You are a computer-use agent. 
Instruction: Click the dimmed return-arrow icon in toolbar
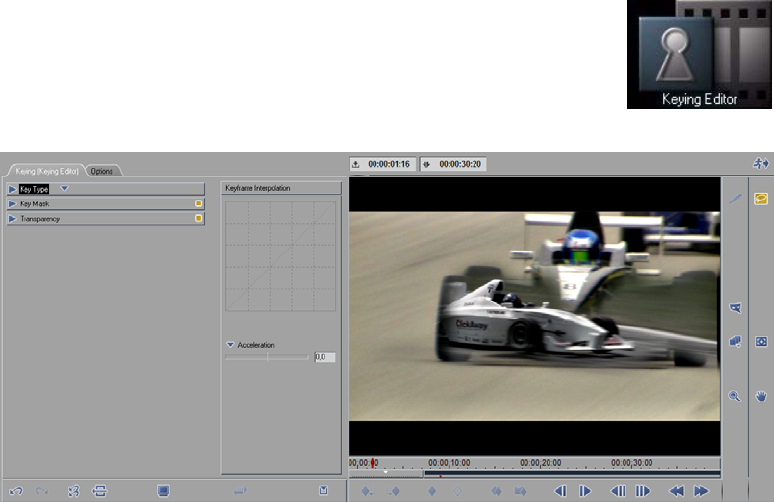click(x=240, y=491)
